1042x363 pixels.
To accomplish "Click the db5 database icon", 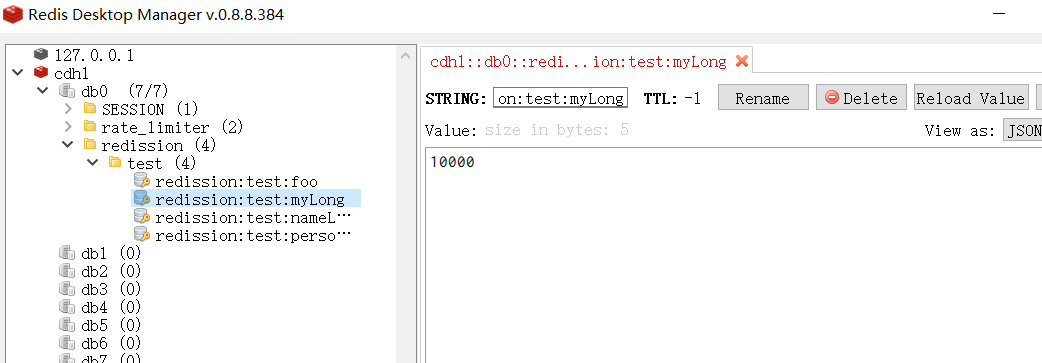I will pyautogui.click(x=66, y=324).
